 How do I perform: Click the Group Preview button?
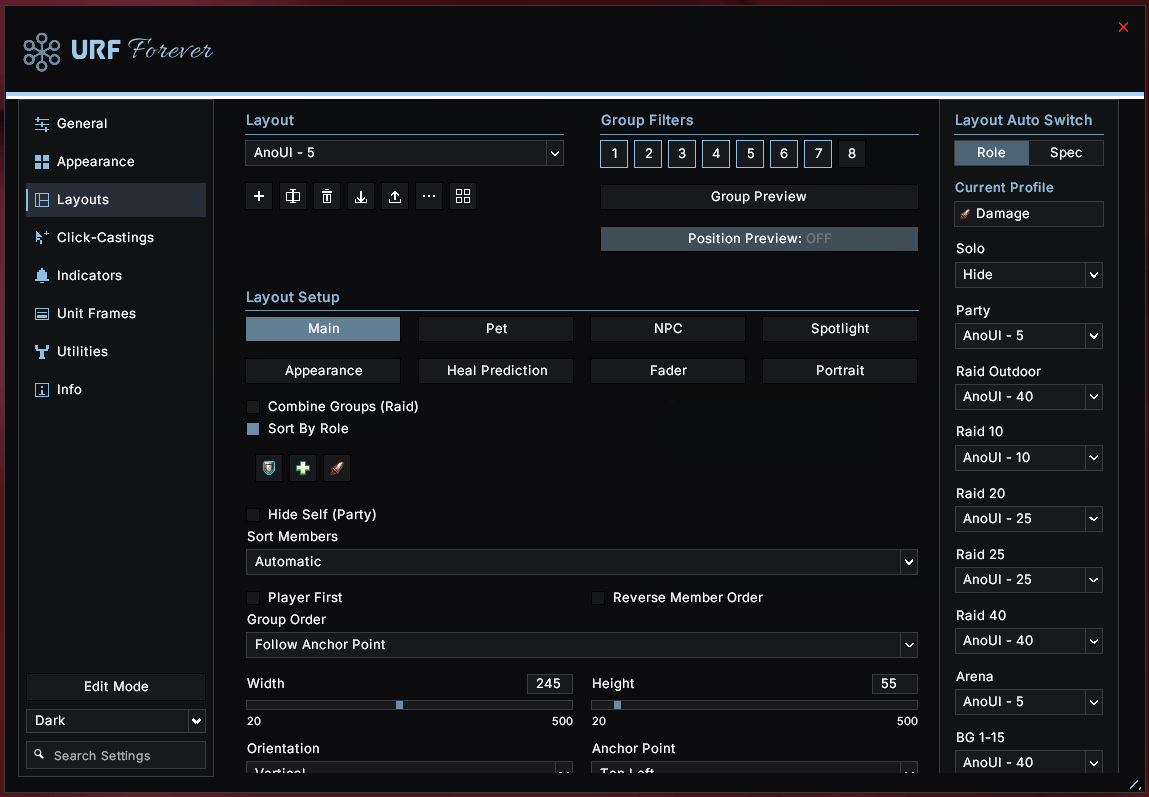point(759,197)
